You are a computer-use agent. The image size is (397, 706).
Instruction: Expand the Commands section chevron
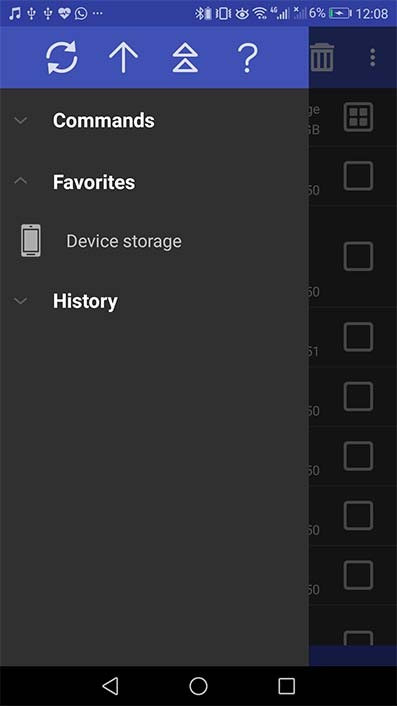pyautogui.click(x=21, y=120)
